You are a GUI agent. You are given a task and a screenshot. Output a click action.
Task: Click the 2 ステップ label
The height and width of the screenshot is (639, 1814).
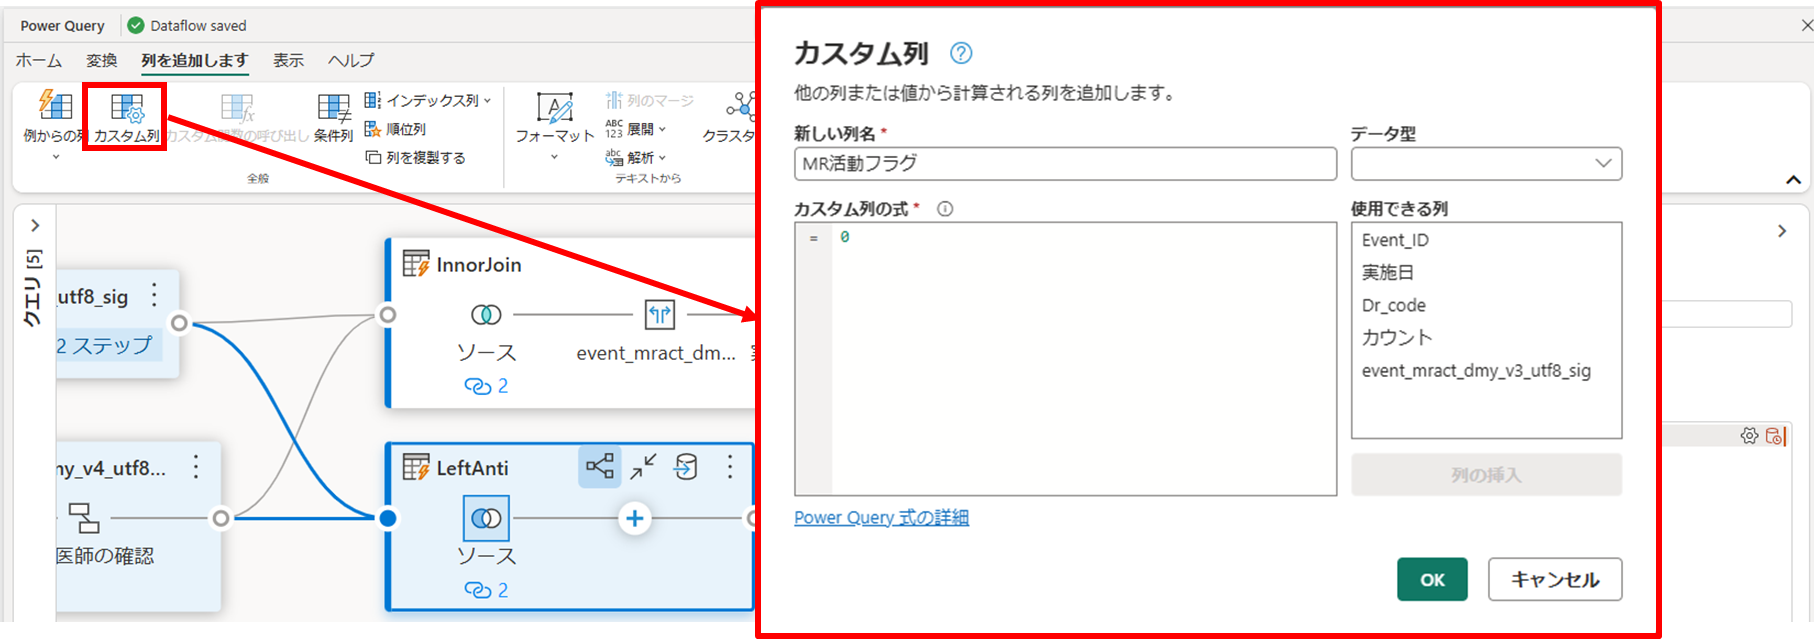pos(105,346)
